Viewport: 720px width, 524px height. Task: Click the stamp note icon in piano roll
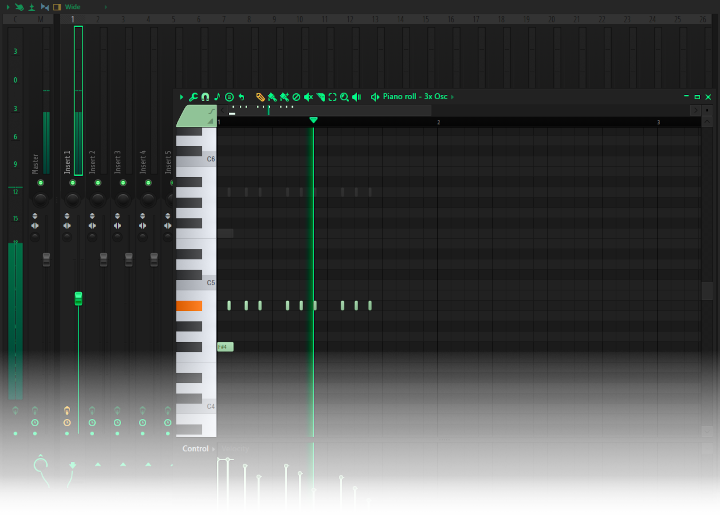[217, 97]
